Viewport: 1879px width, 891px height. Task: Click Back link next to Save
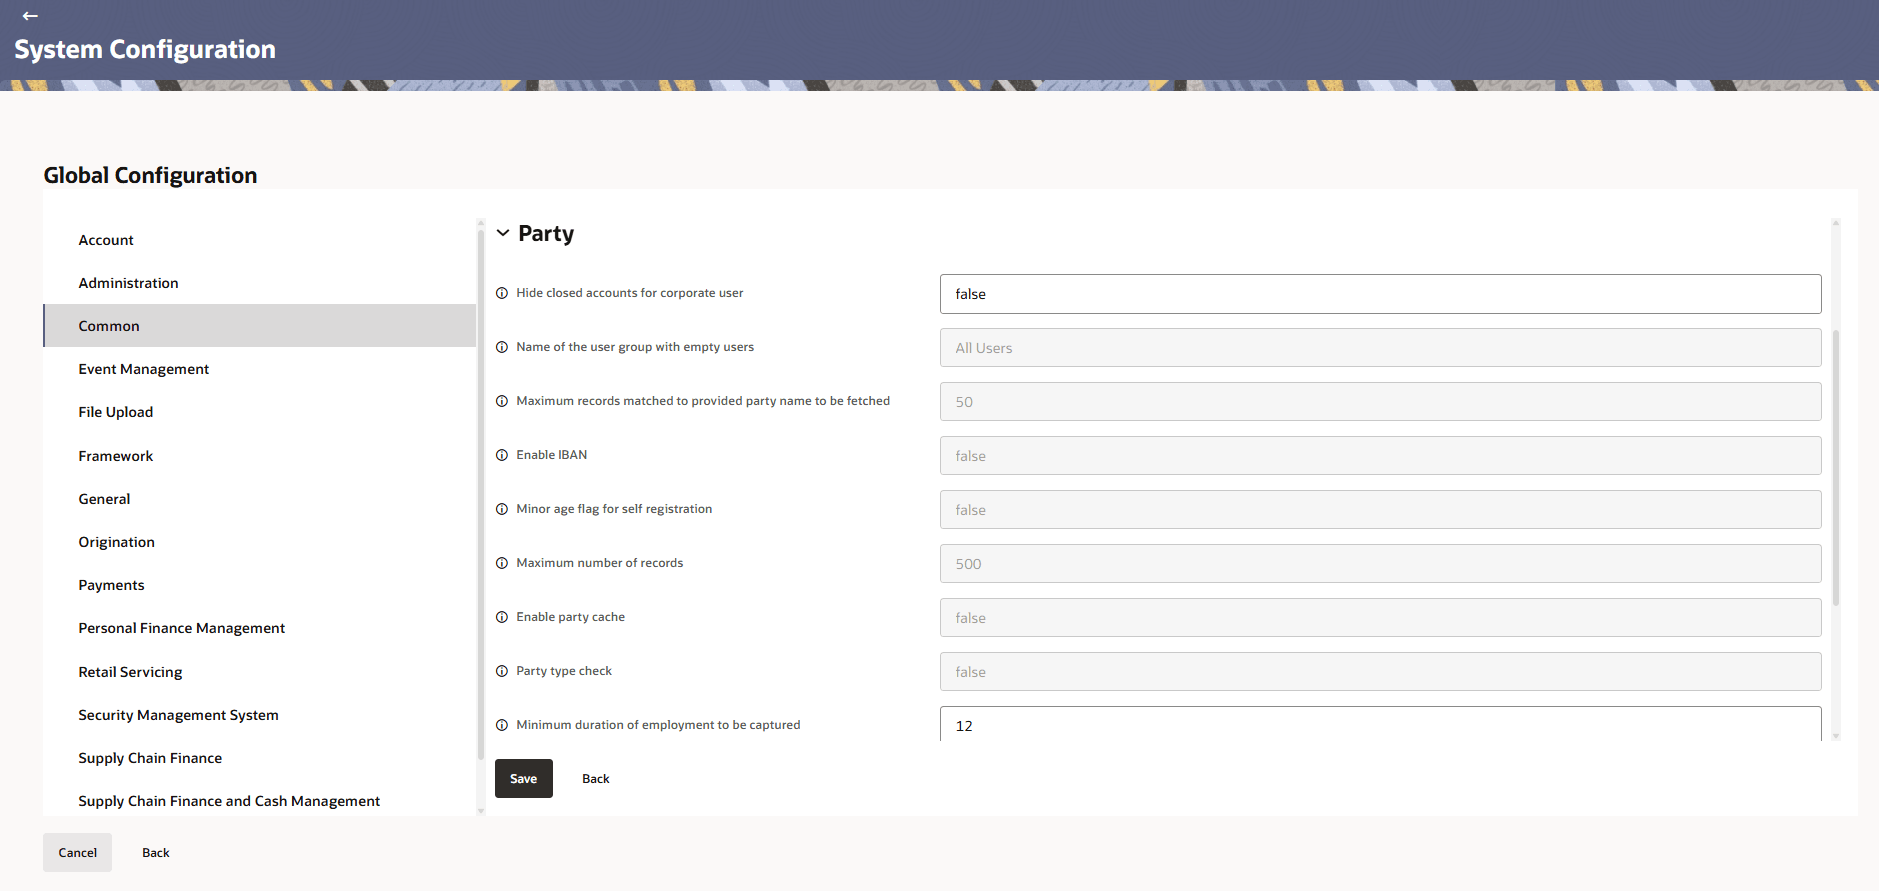(596, 779)
